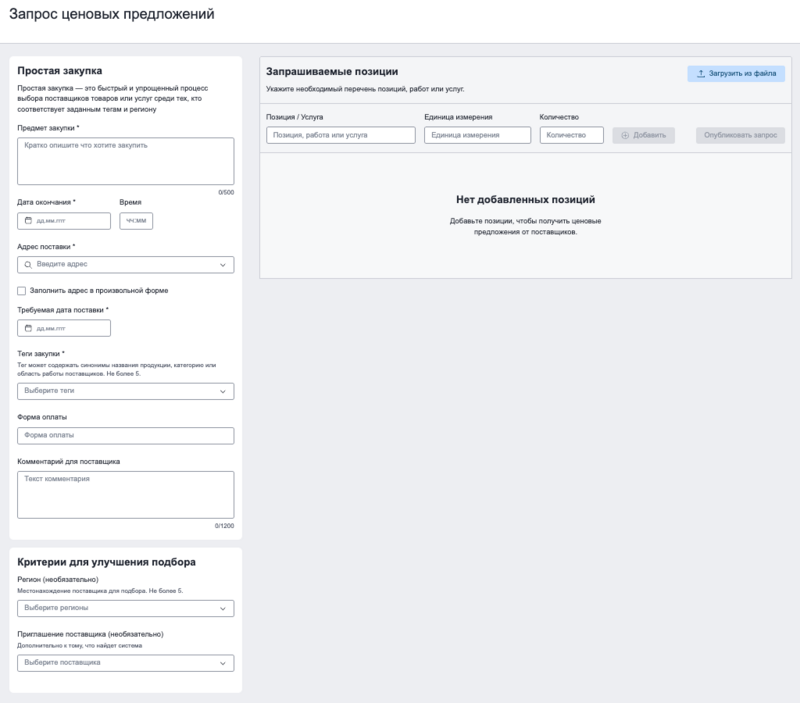Screen dimensions: 800x703
Task: Click the 'Время' time input field
Action: pyautogui.click(x=136, y=221)
